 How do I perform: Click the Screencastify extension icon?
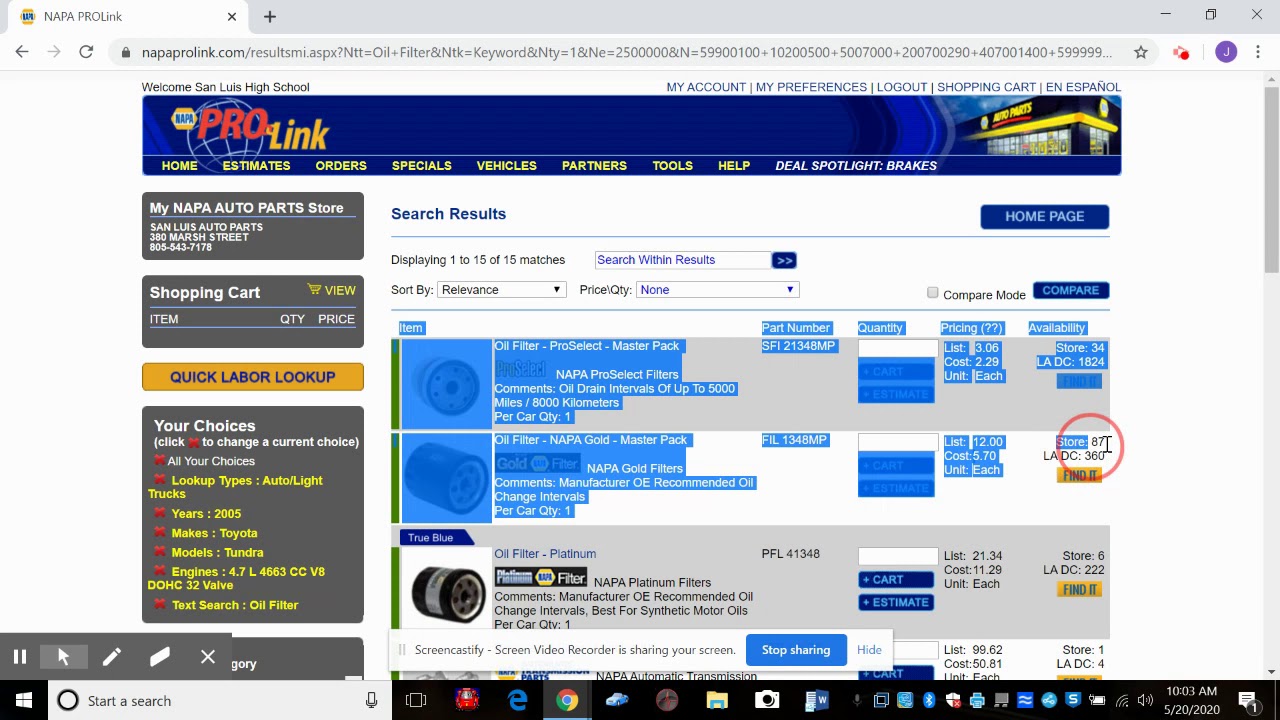[1182, 52]
